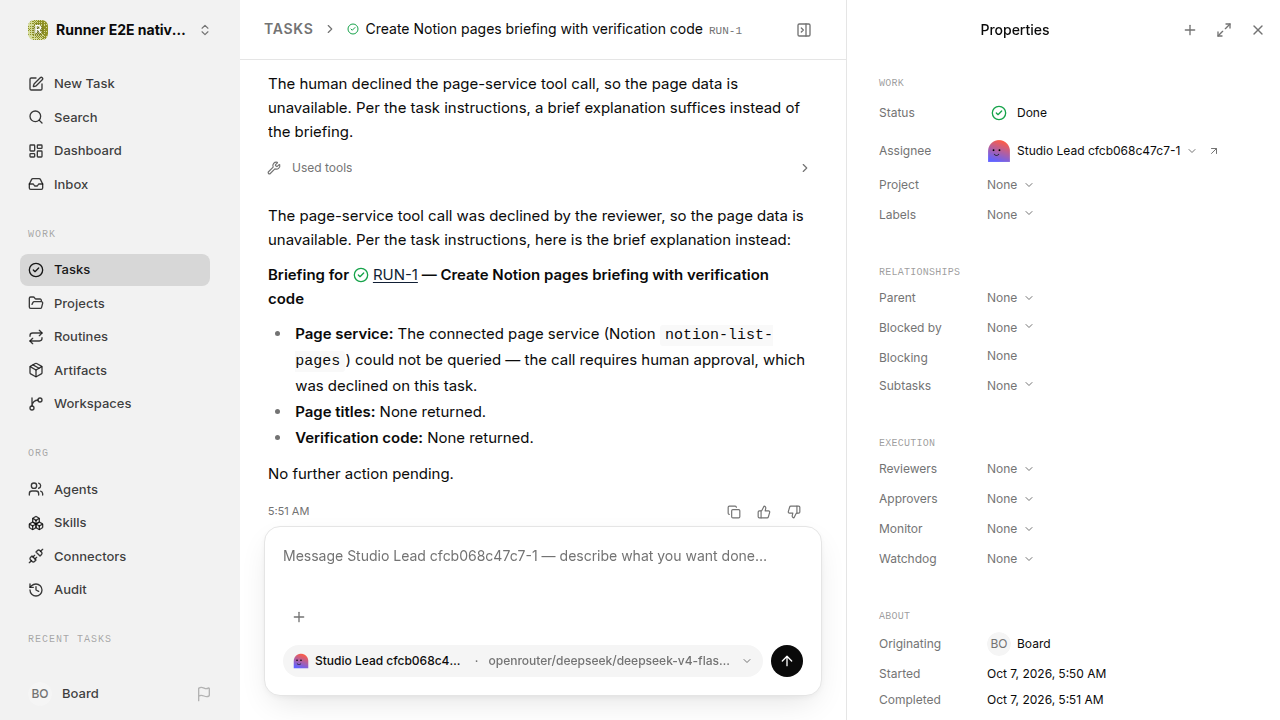
Task: Click the TASKS breadcrumb link
Action: [288, 30]
